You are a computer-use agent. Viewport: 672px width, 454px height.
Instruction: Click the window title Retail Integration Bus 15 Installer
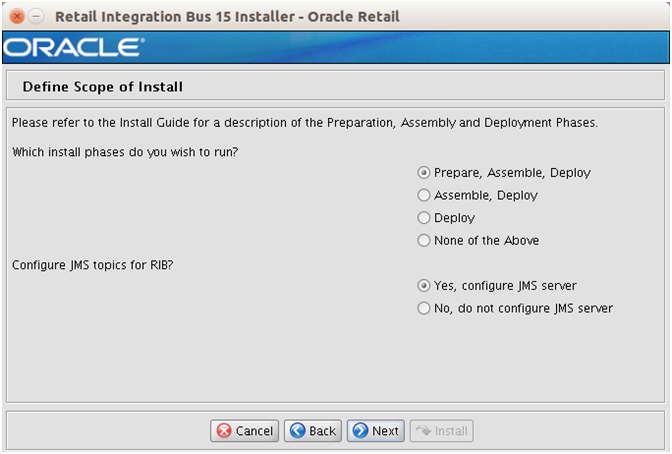click(227, 17)
